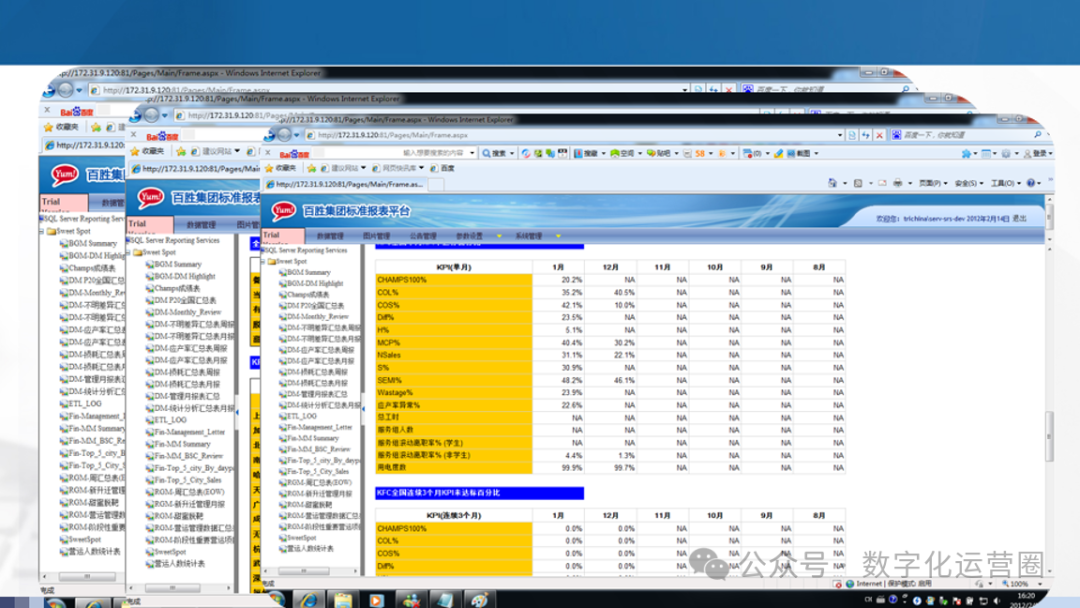Open 数据管理 menu in front window
The height and width of the screenshot is (608, 1080).
[330, 236]
